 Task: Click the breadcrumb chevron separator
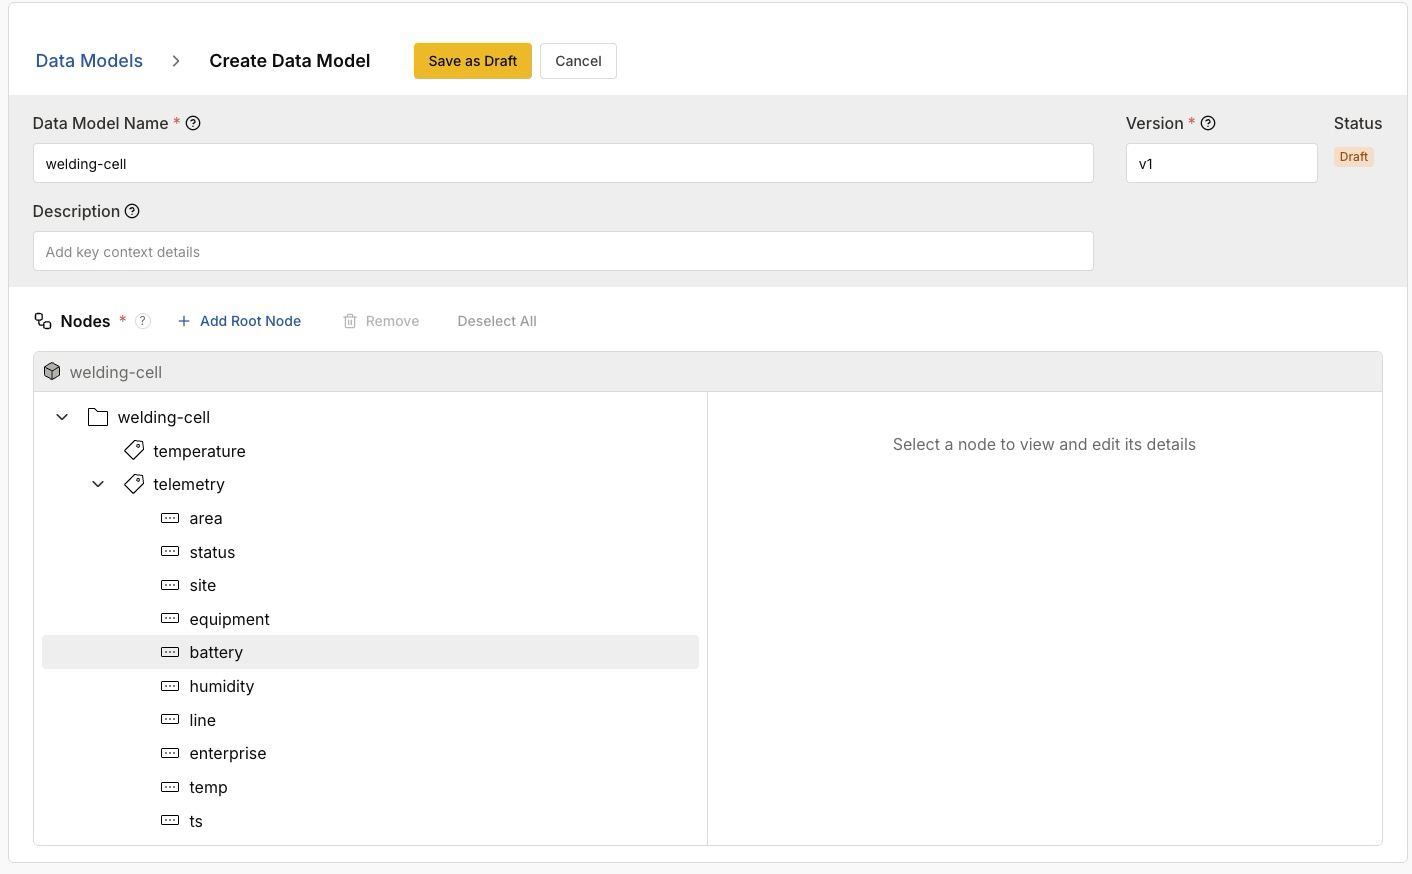176,61
